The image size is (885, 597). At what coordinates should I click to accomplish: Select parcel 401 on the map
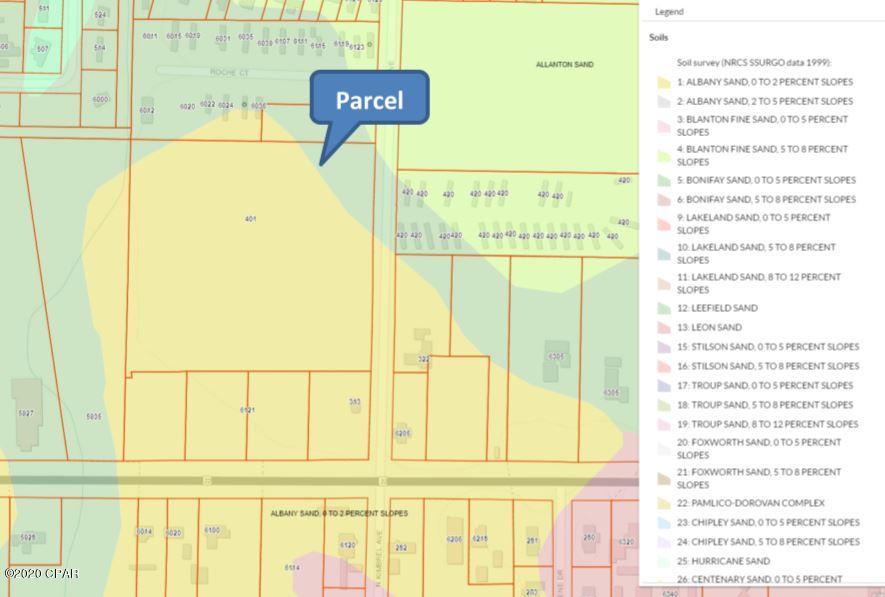pyautogui.click(x=250, y=218)
